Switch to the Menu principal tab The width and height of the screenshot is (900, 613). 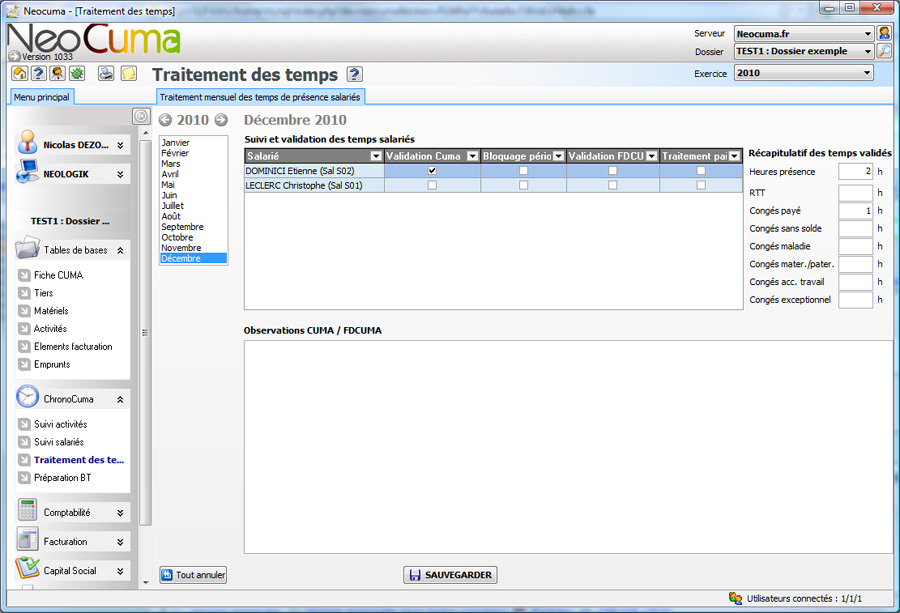tap(41, 97)
